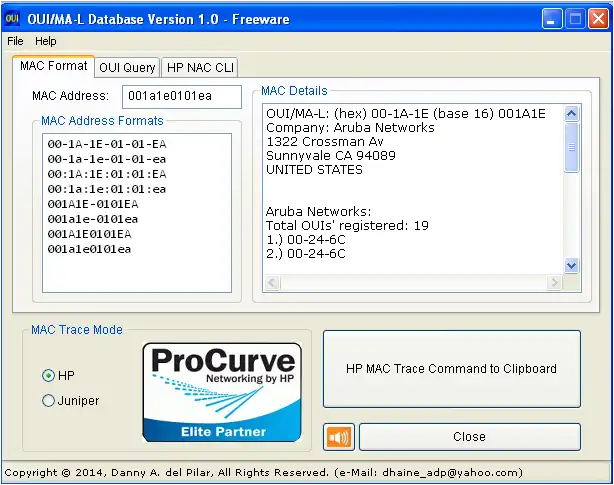Close the window with red X

coord(598,18)
